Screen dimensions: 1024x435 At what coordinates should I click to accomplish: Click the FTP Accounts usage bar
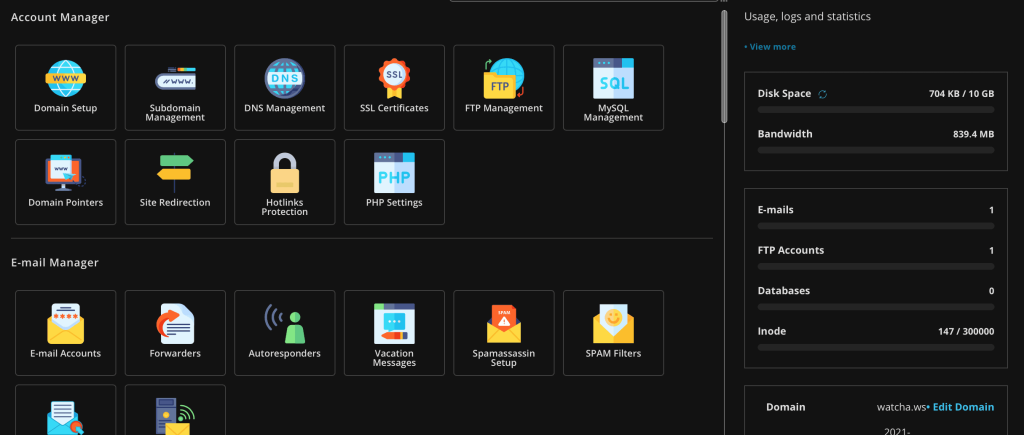click(876, 266)
